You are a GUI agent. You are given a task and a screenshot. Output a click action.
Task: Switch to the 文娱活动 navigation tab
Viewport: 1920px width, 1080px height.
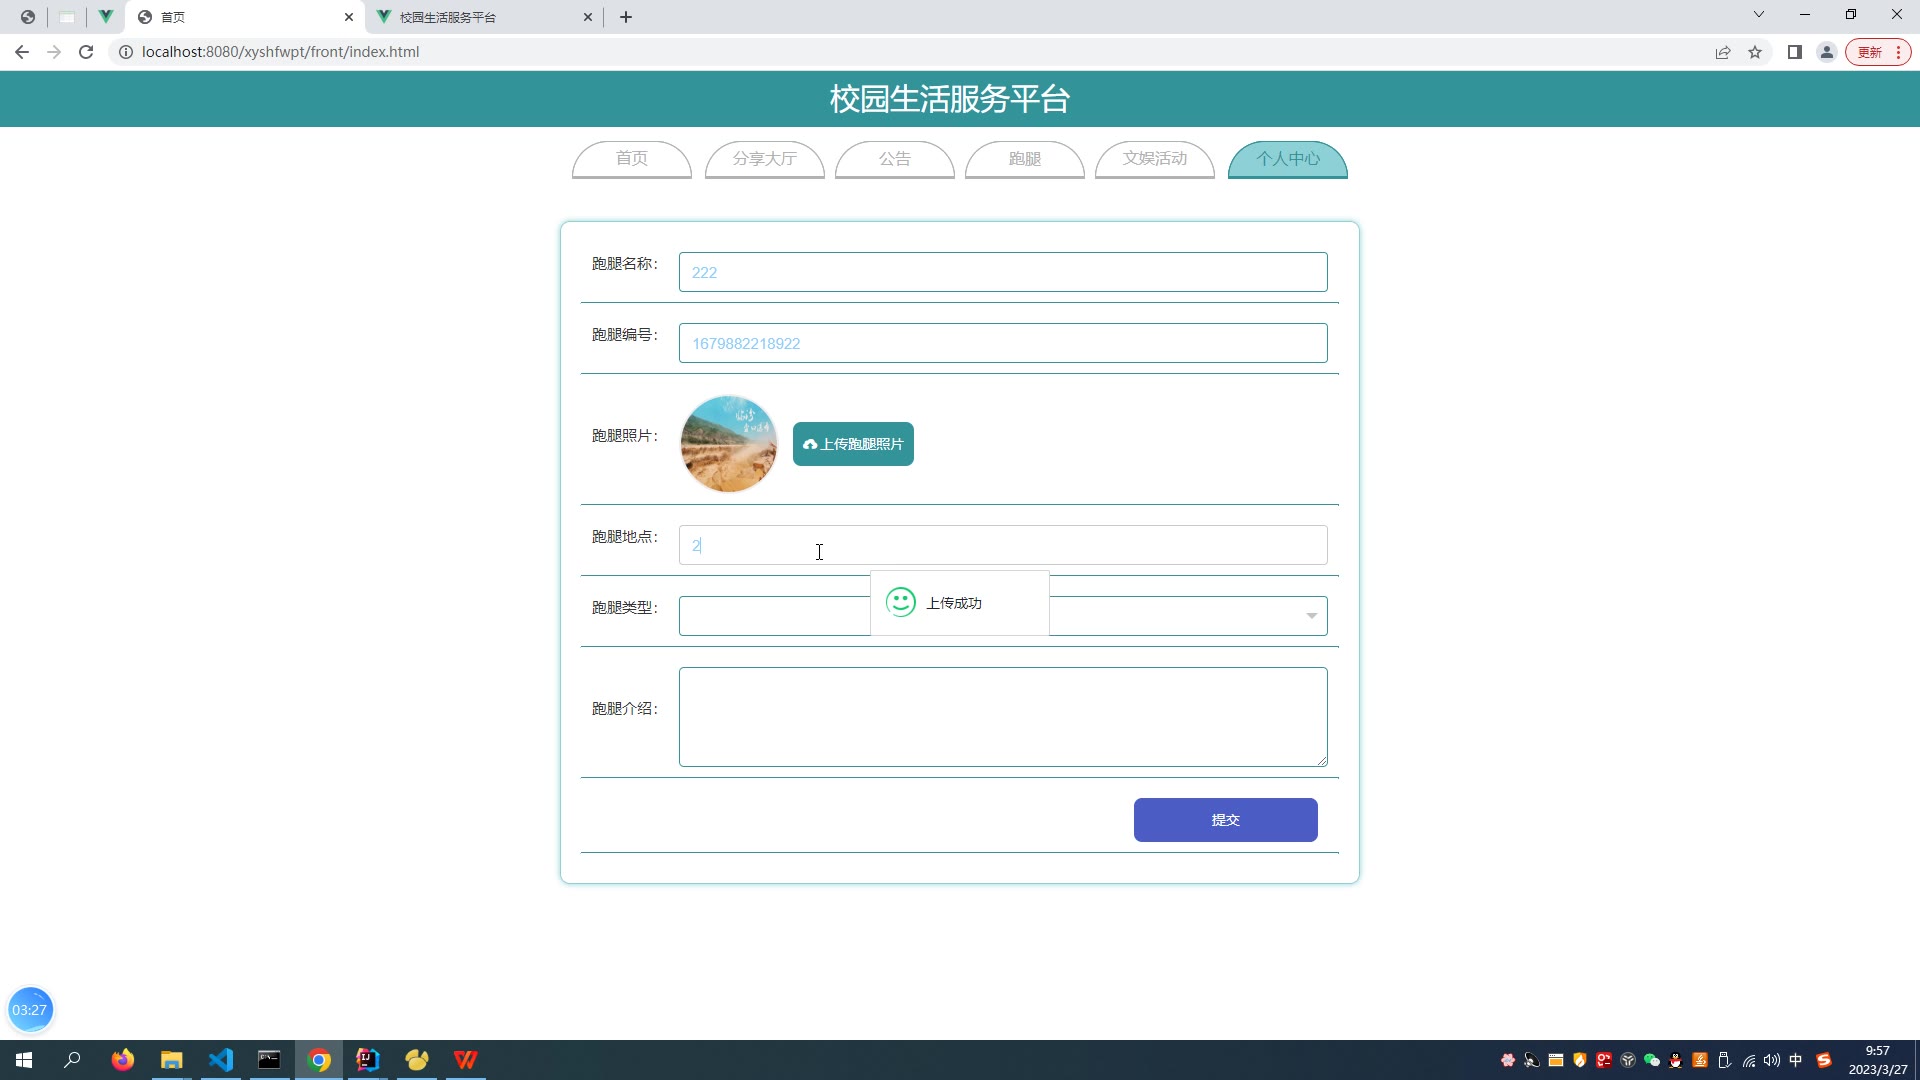point(1154,159)
